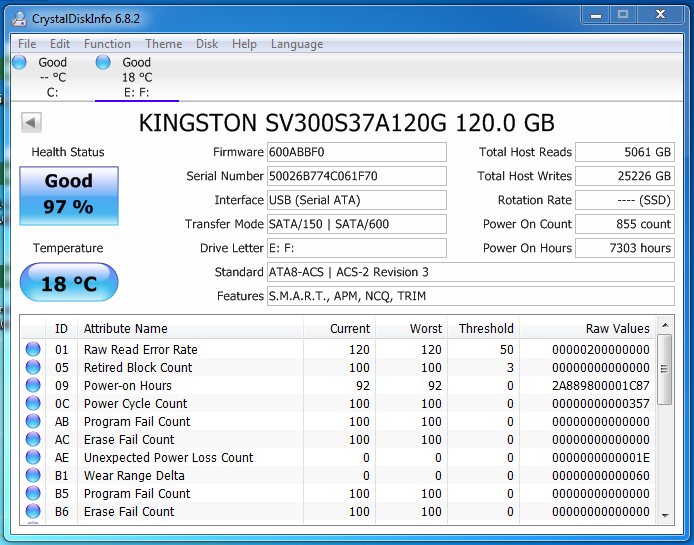The image size is (694, 545).
Task: Click the Power On Count value 855 count
Action: click(x=625, y=224)
